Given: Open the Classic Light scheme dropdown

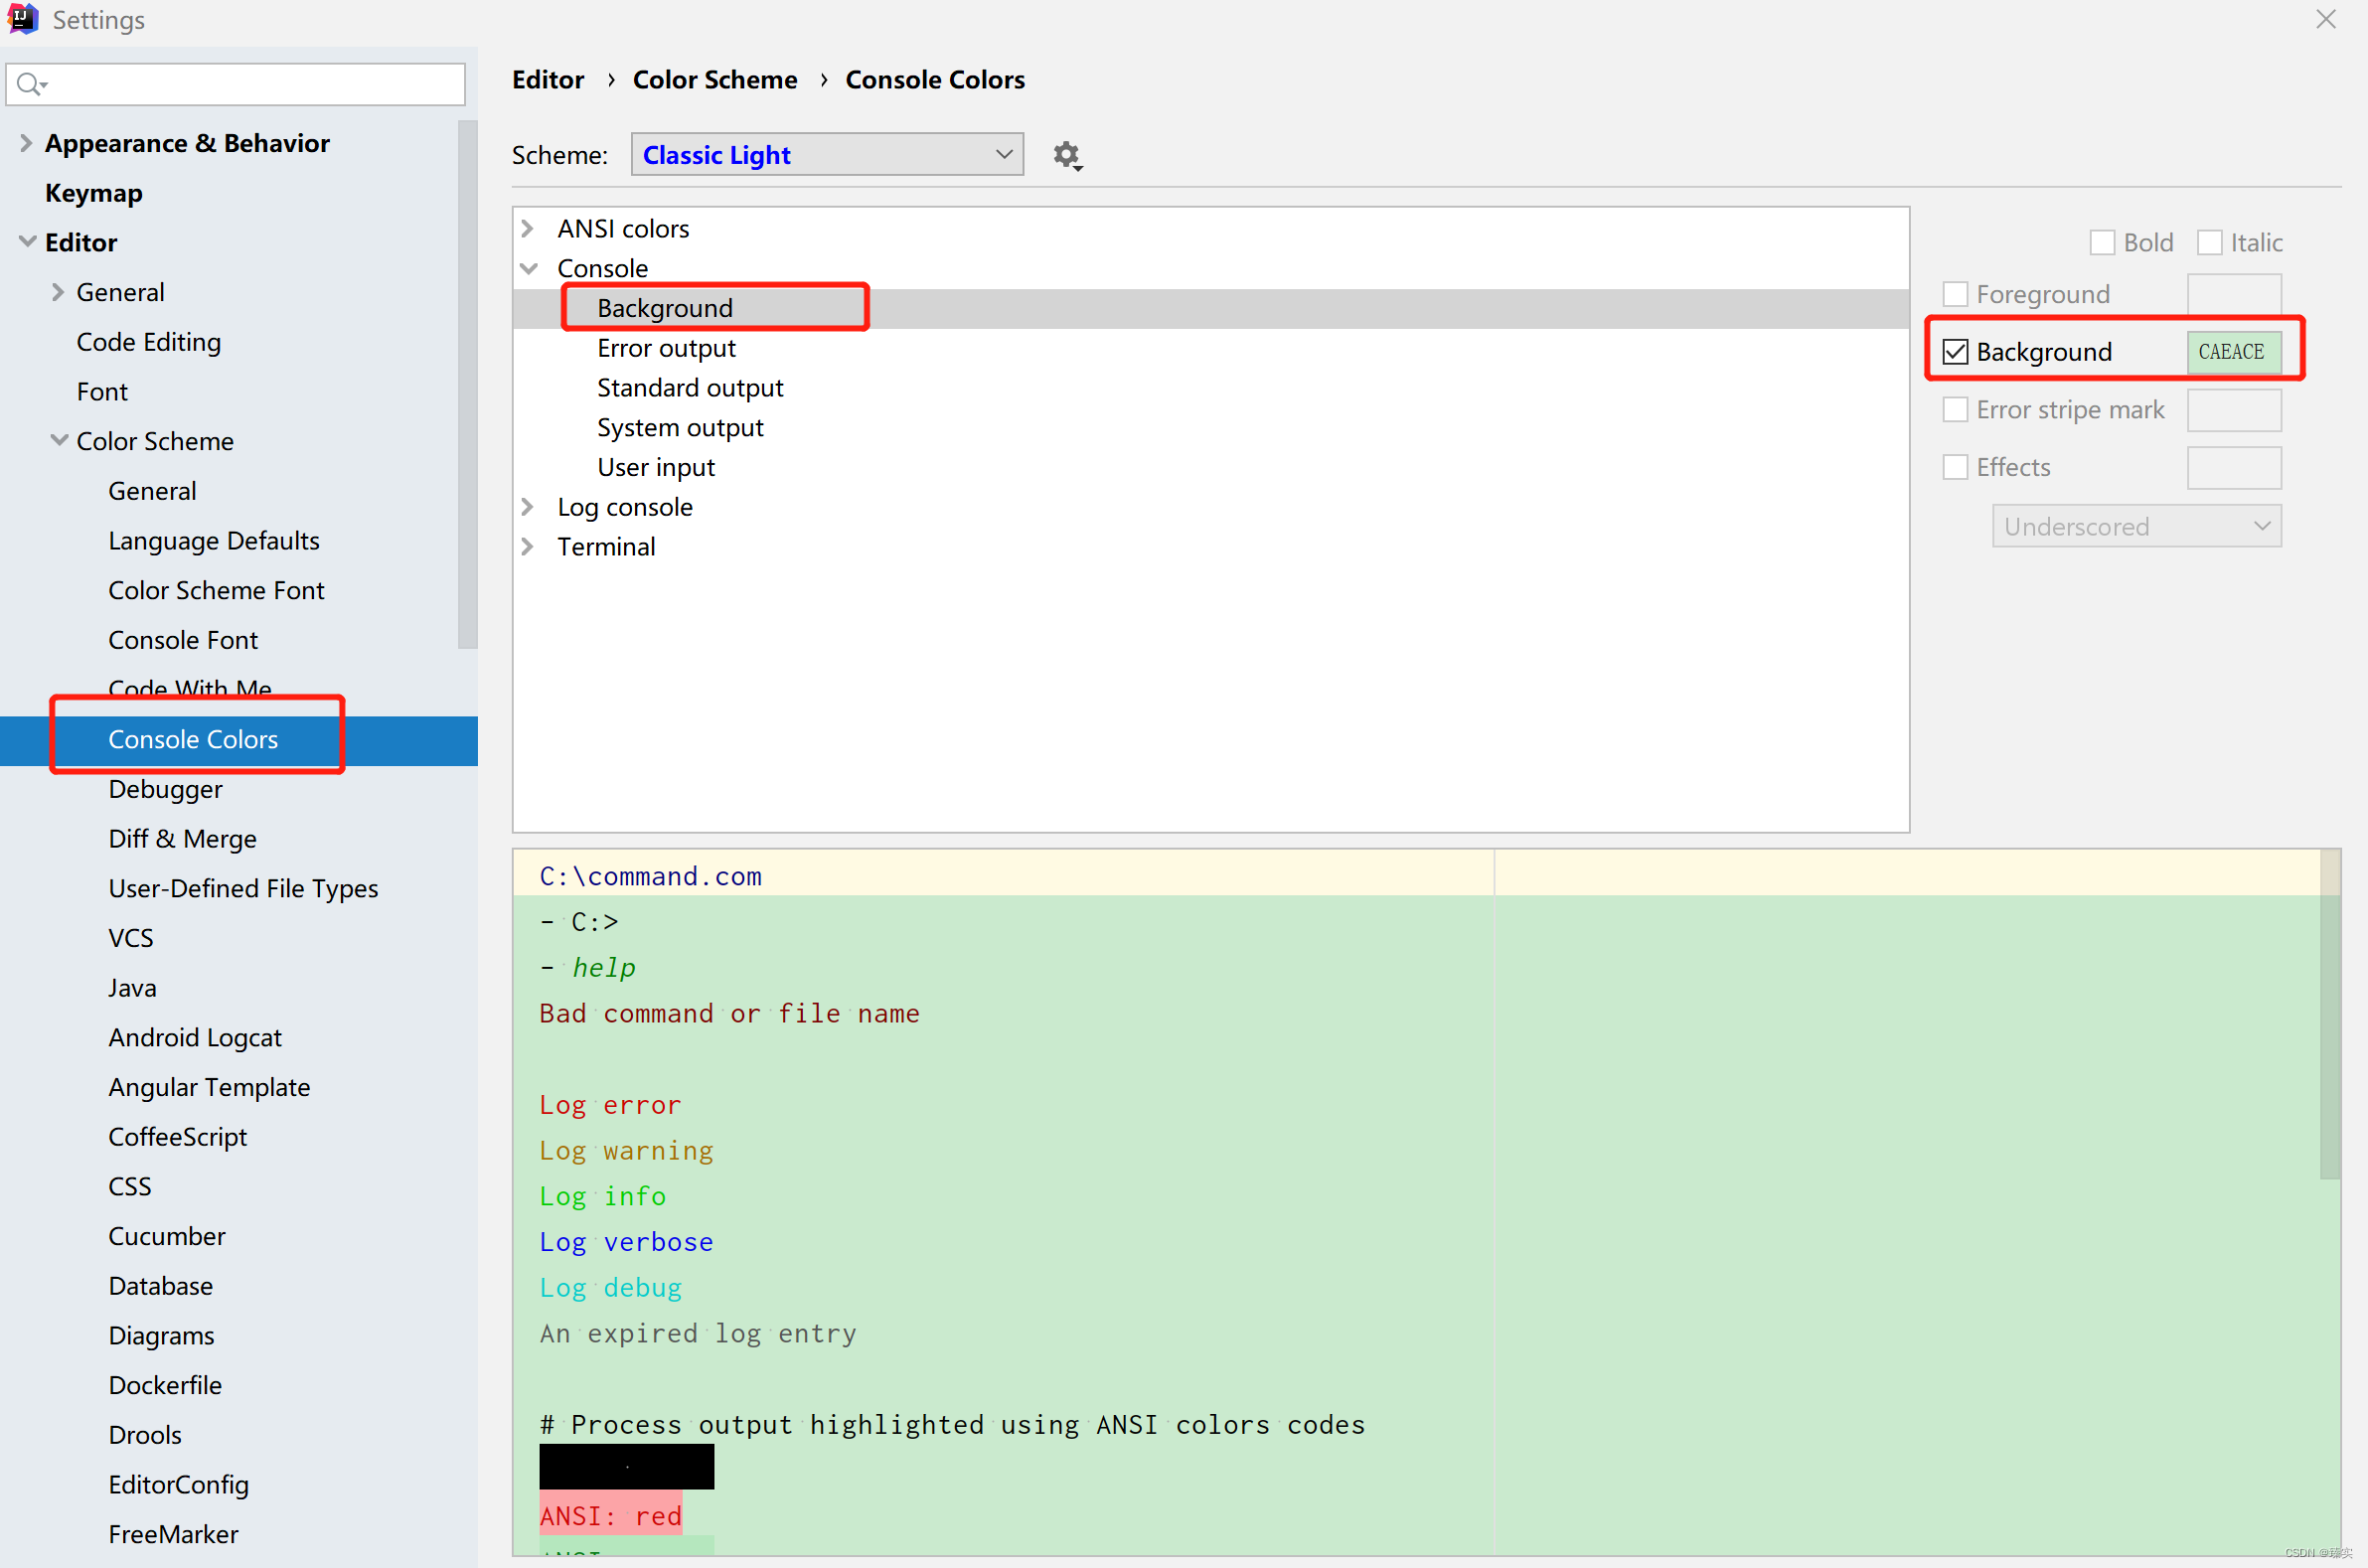Looking at the screenshot, I should coord(826,155).
